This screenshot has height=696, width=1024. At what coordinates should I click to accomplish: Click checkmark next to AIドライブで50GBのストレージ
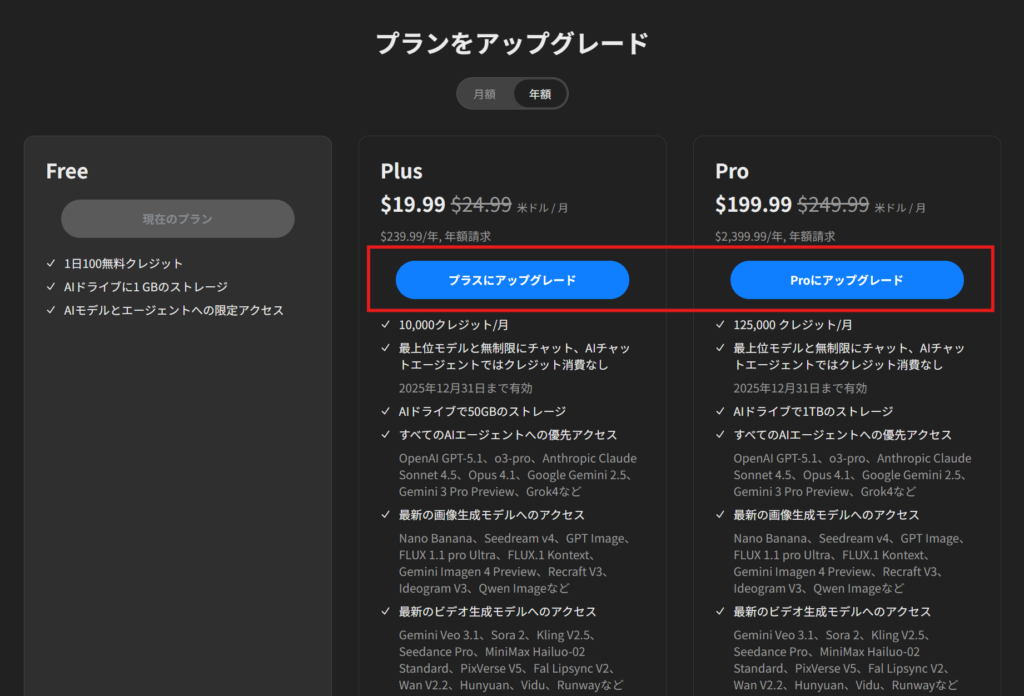click(386, 411)
